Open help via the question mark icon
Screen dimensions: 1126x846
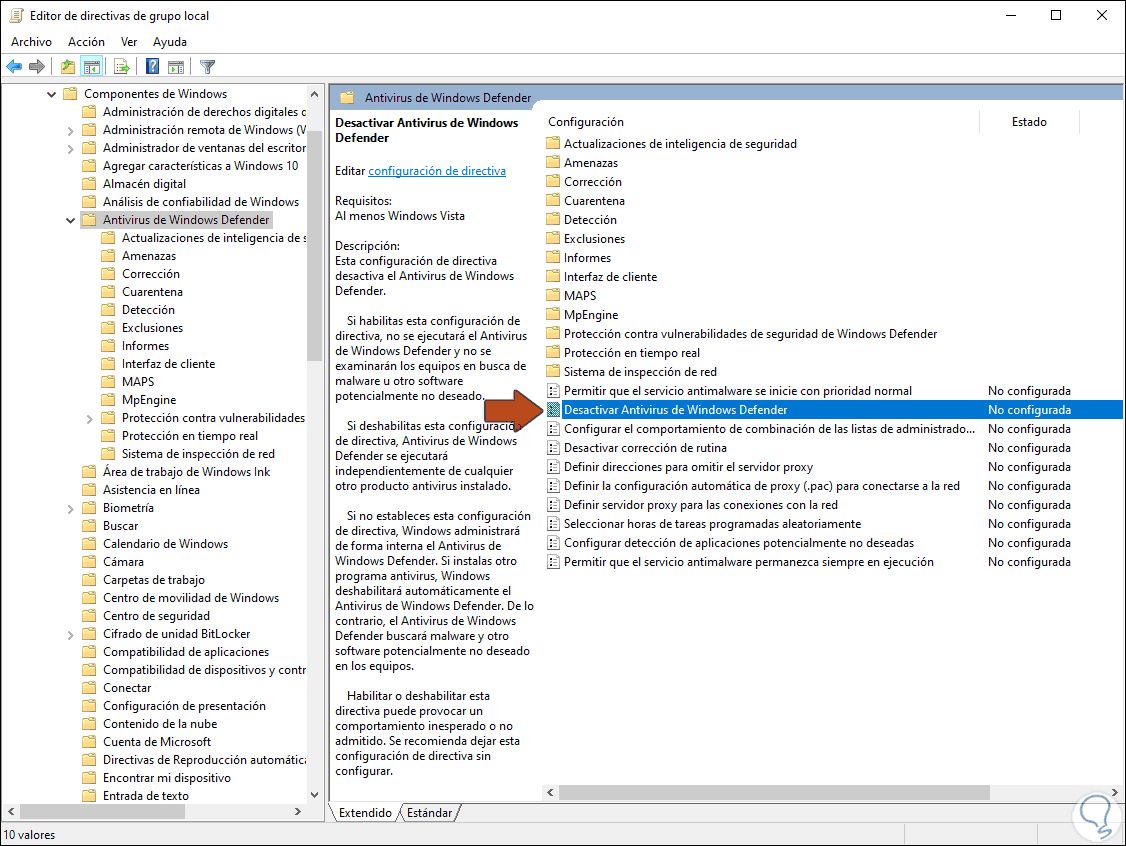coord(152,67)
